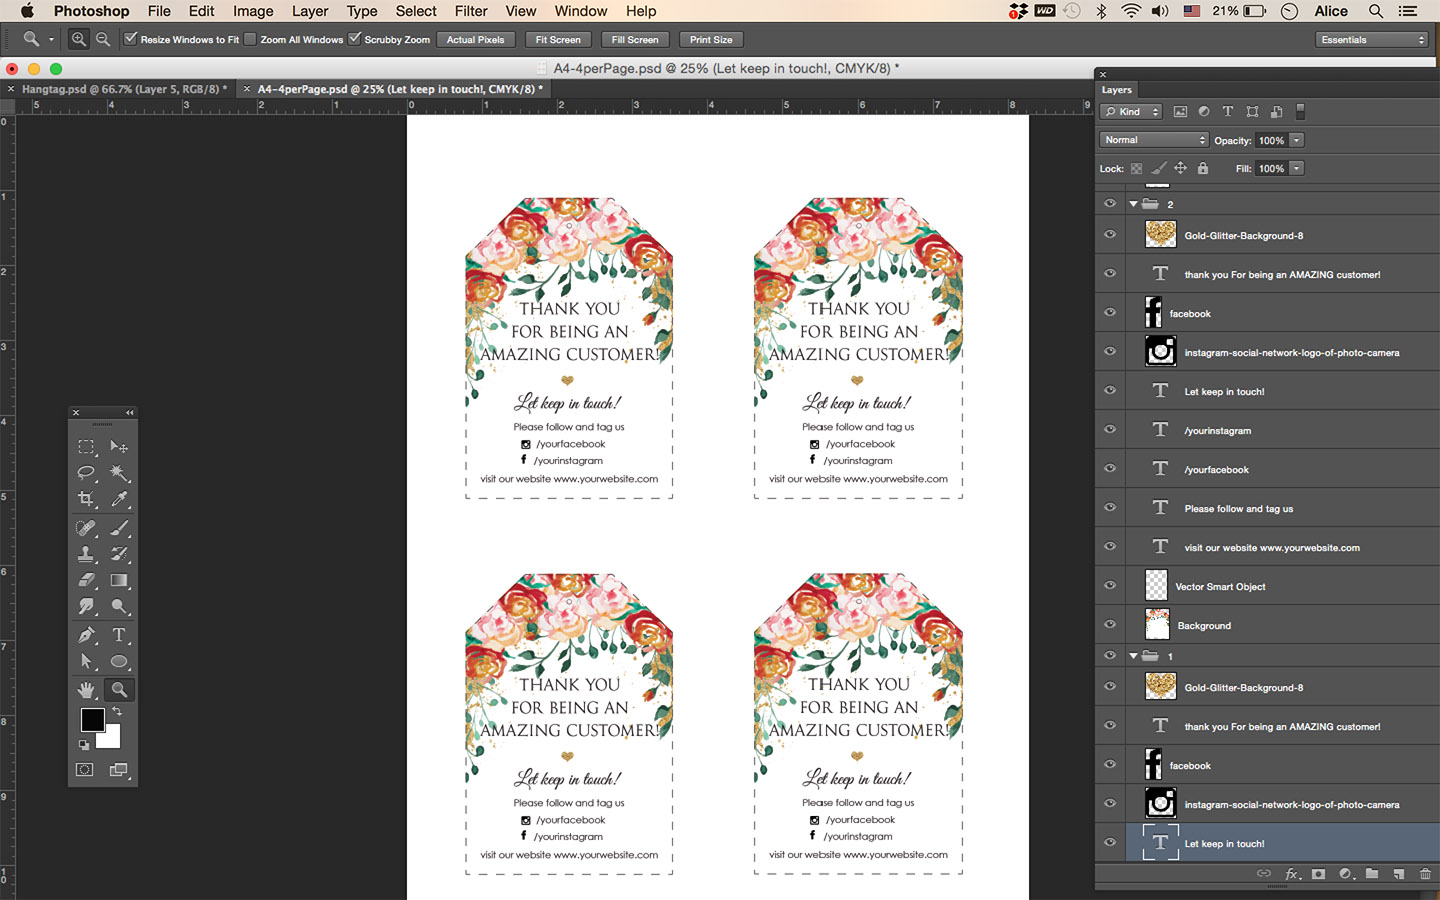Open the Fill slider dropdown arrow
The height and width of the screenshot is (900, 1440).
pos(1297,168)
